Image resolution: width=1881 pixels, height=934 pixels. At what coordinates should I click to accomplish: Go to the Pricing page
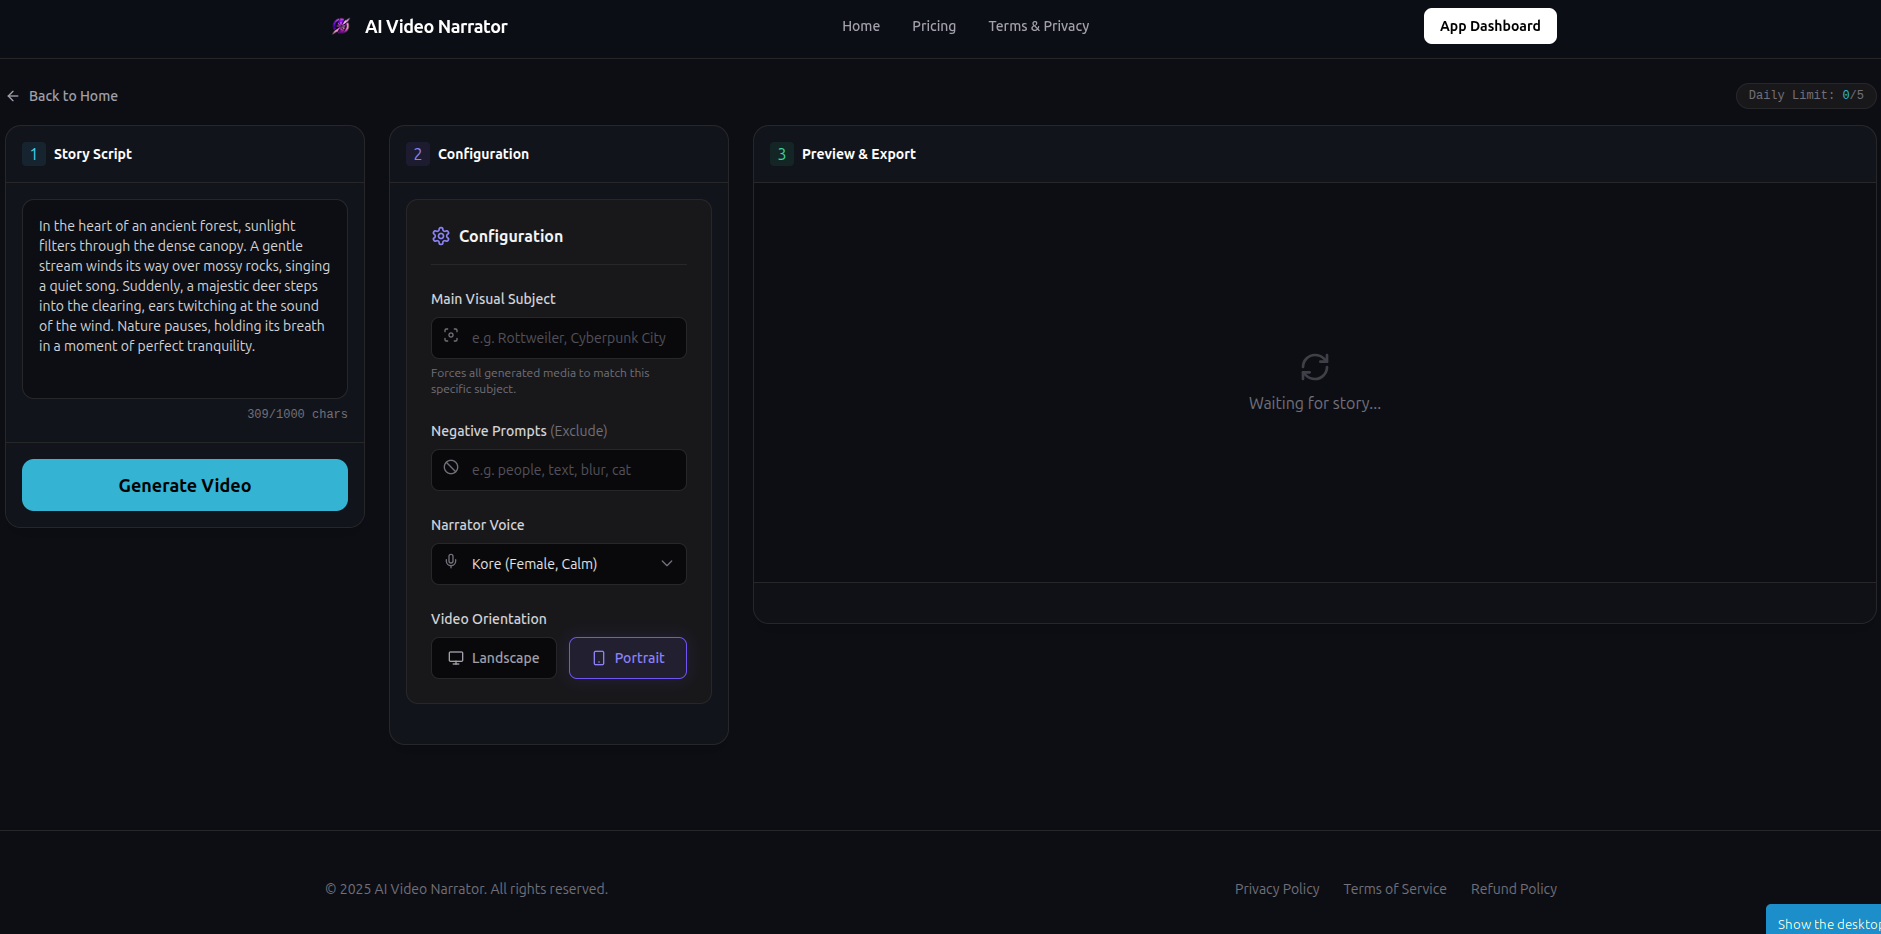point(933,26)
